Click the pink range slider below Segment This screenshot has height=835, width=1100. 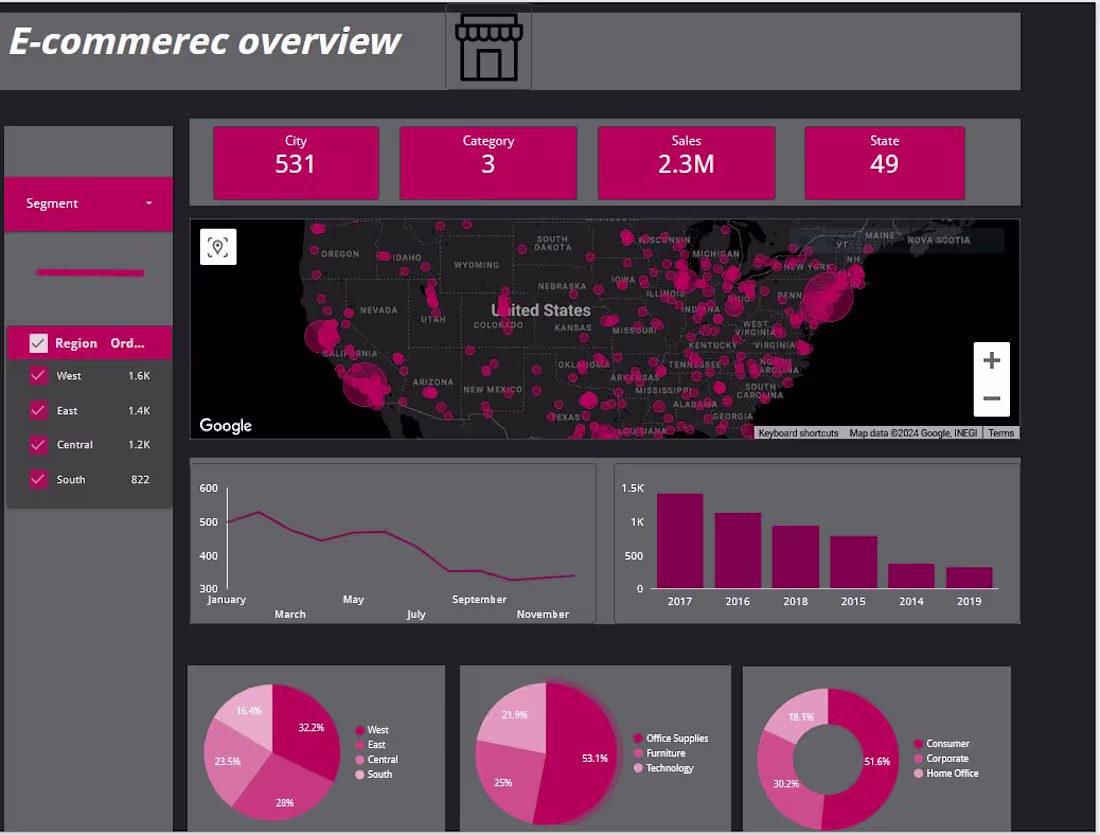[89, 272]
